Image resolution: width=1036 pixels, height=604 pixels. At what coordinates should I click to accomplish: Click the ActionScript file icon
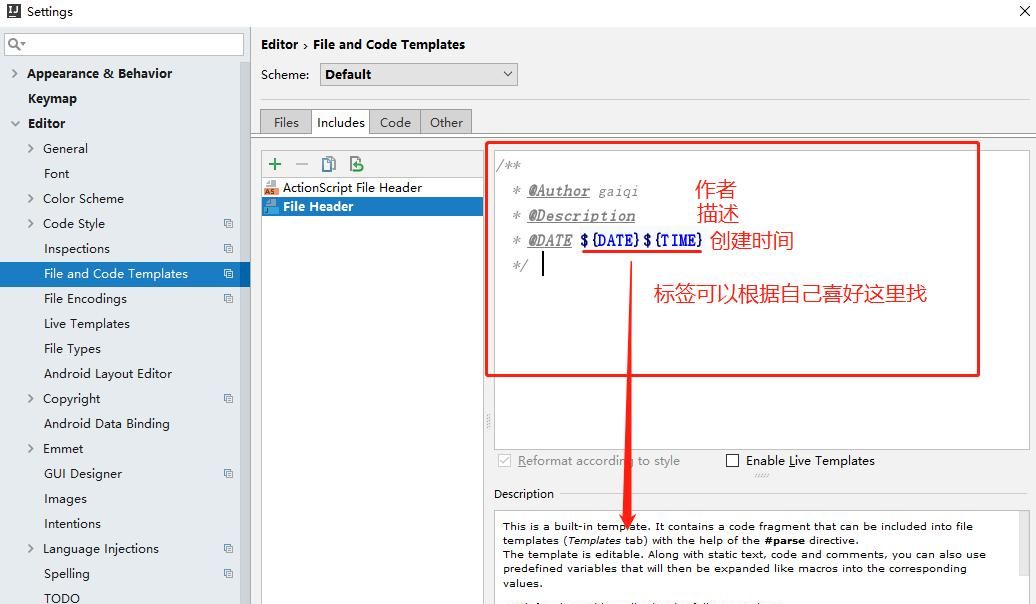pyautogui.click(x=271, y=188)
